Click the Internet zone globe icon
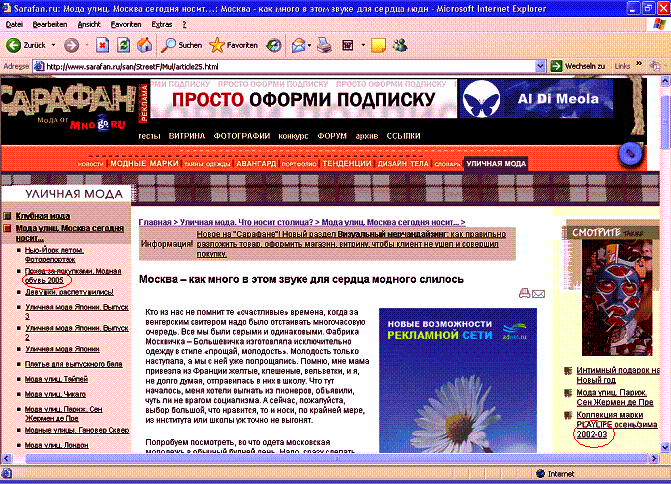Viewport: 671px width, 484px height. point(540,473)
